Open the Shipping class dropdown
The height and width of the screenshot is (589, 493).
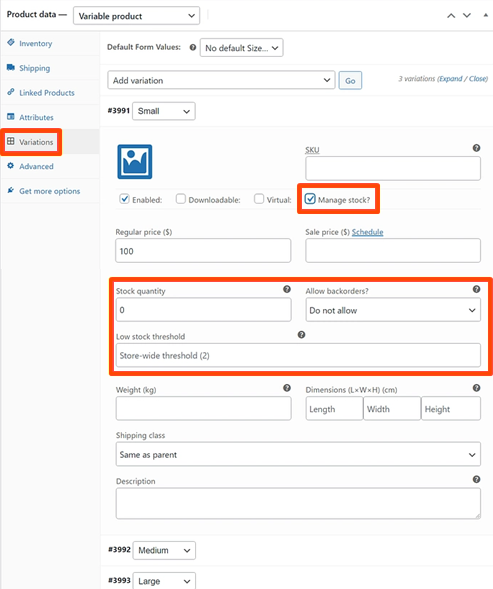coord(298,454)
